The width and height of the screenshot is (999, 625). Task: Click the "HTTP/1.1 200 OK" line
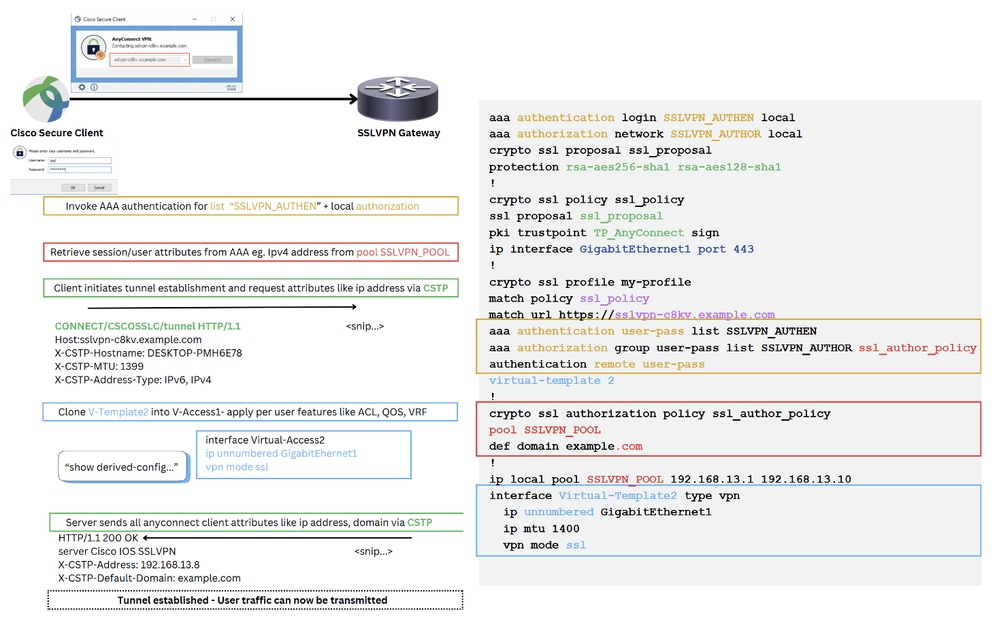(x=98, y=538)
